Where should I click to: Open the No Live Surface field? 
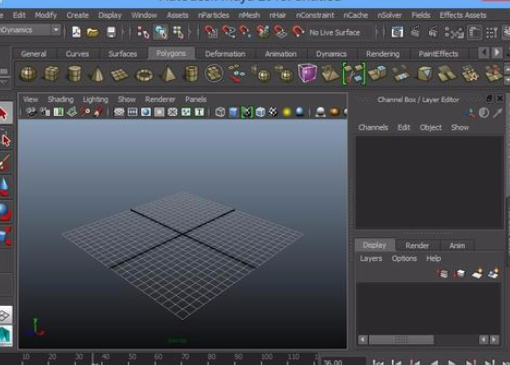click(334, 32)
